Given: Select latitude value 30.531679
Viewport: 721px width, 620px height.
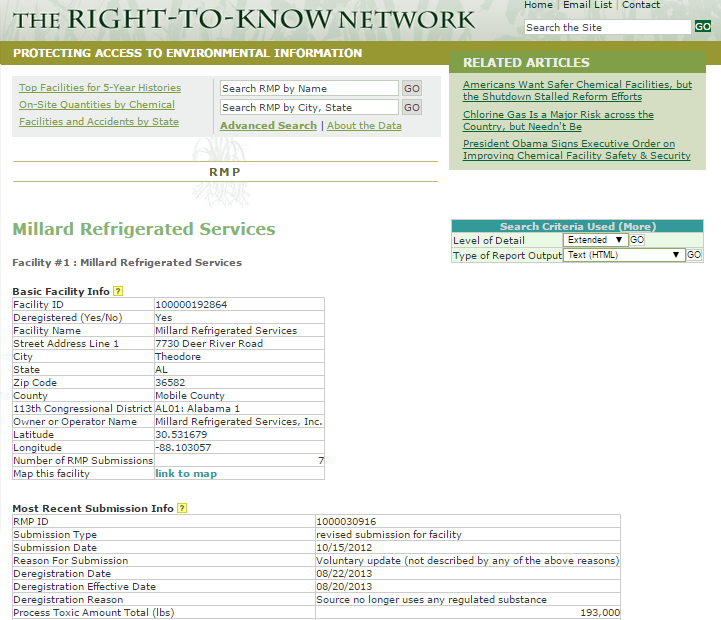Looking at the screenshot, I should (181, 435).
